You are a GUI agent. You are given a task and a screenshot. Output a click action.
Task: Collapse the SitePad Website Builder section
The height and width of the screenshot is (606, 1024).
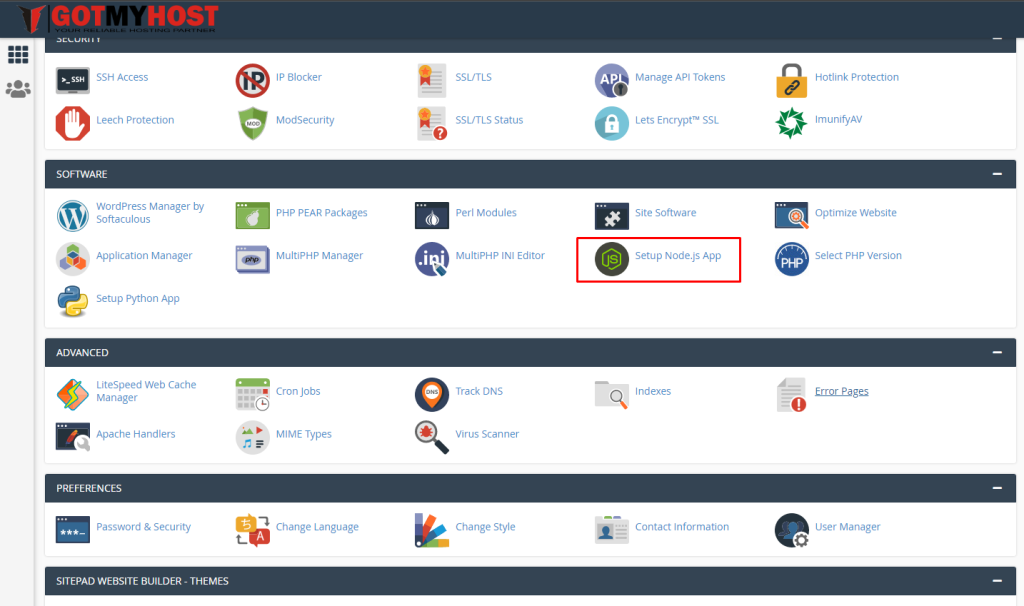point(996,581)
